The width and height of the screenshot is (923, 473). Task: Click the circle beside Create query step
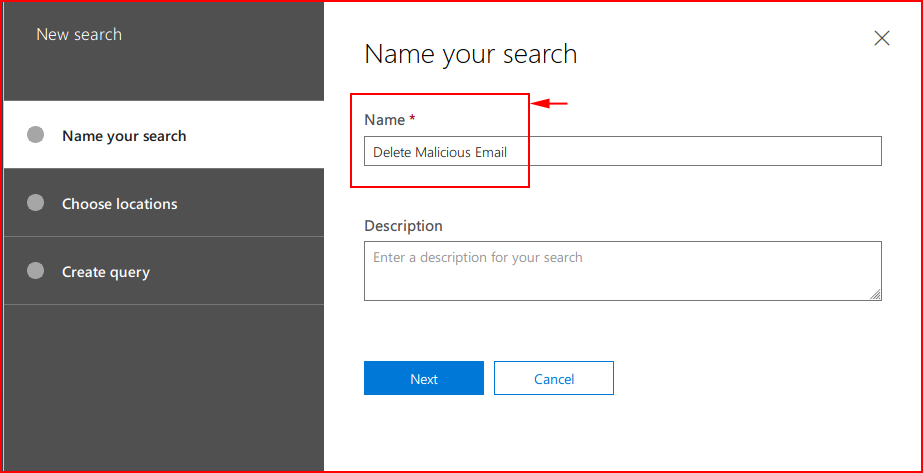pyautogui.click(x=35, y=271)
